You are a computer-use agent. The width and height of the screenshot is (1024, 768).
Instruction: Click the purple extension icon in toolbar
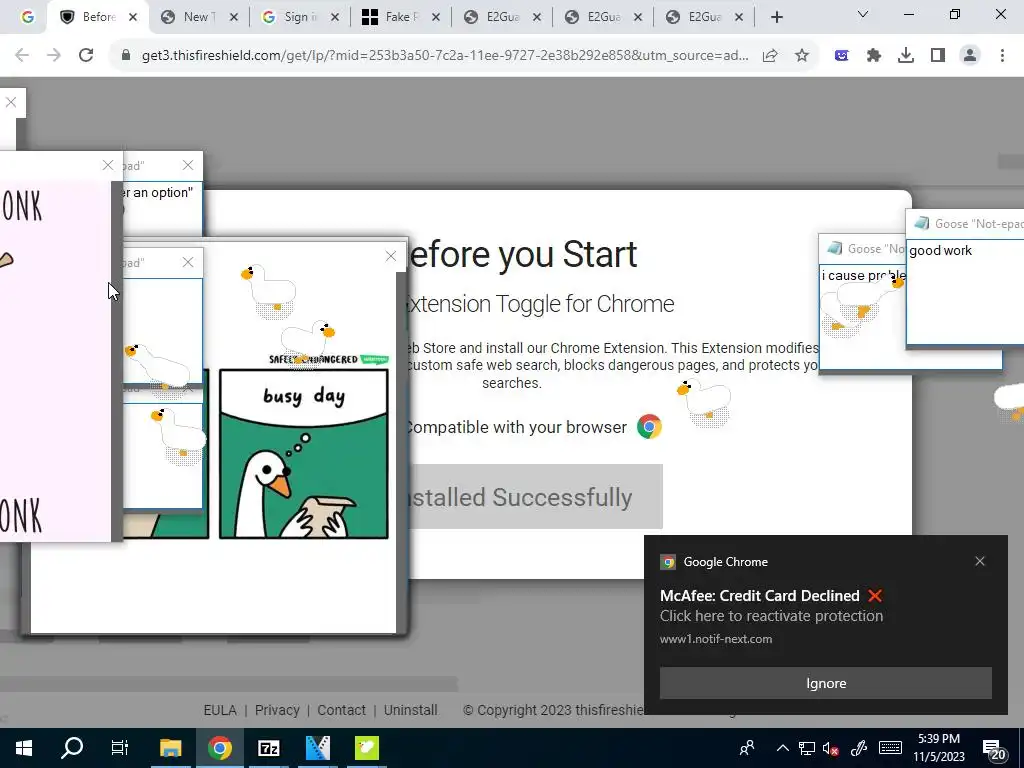pyautogui.click(x=842, y=56)
